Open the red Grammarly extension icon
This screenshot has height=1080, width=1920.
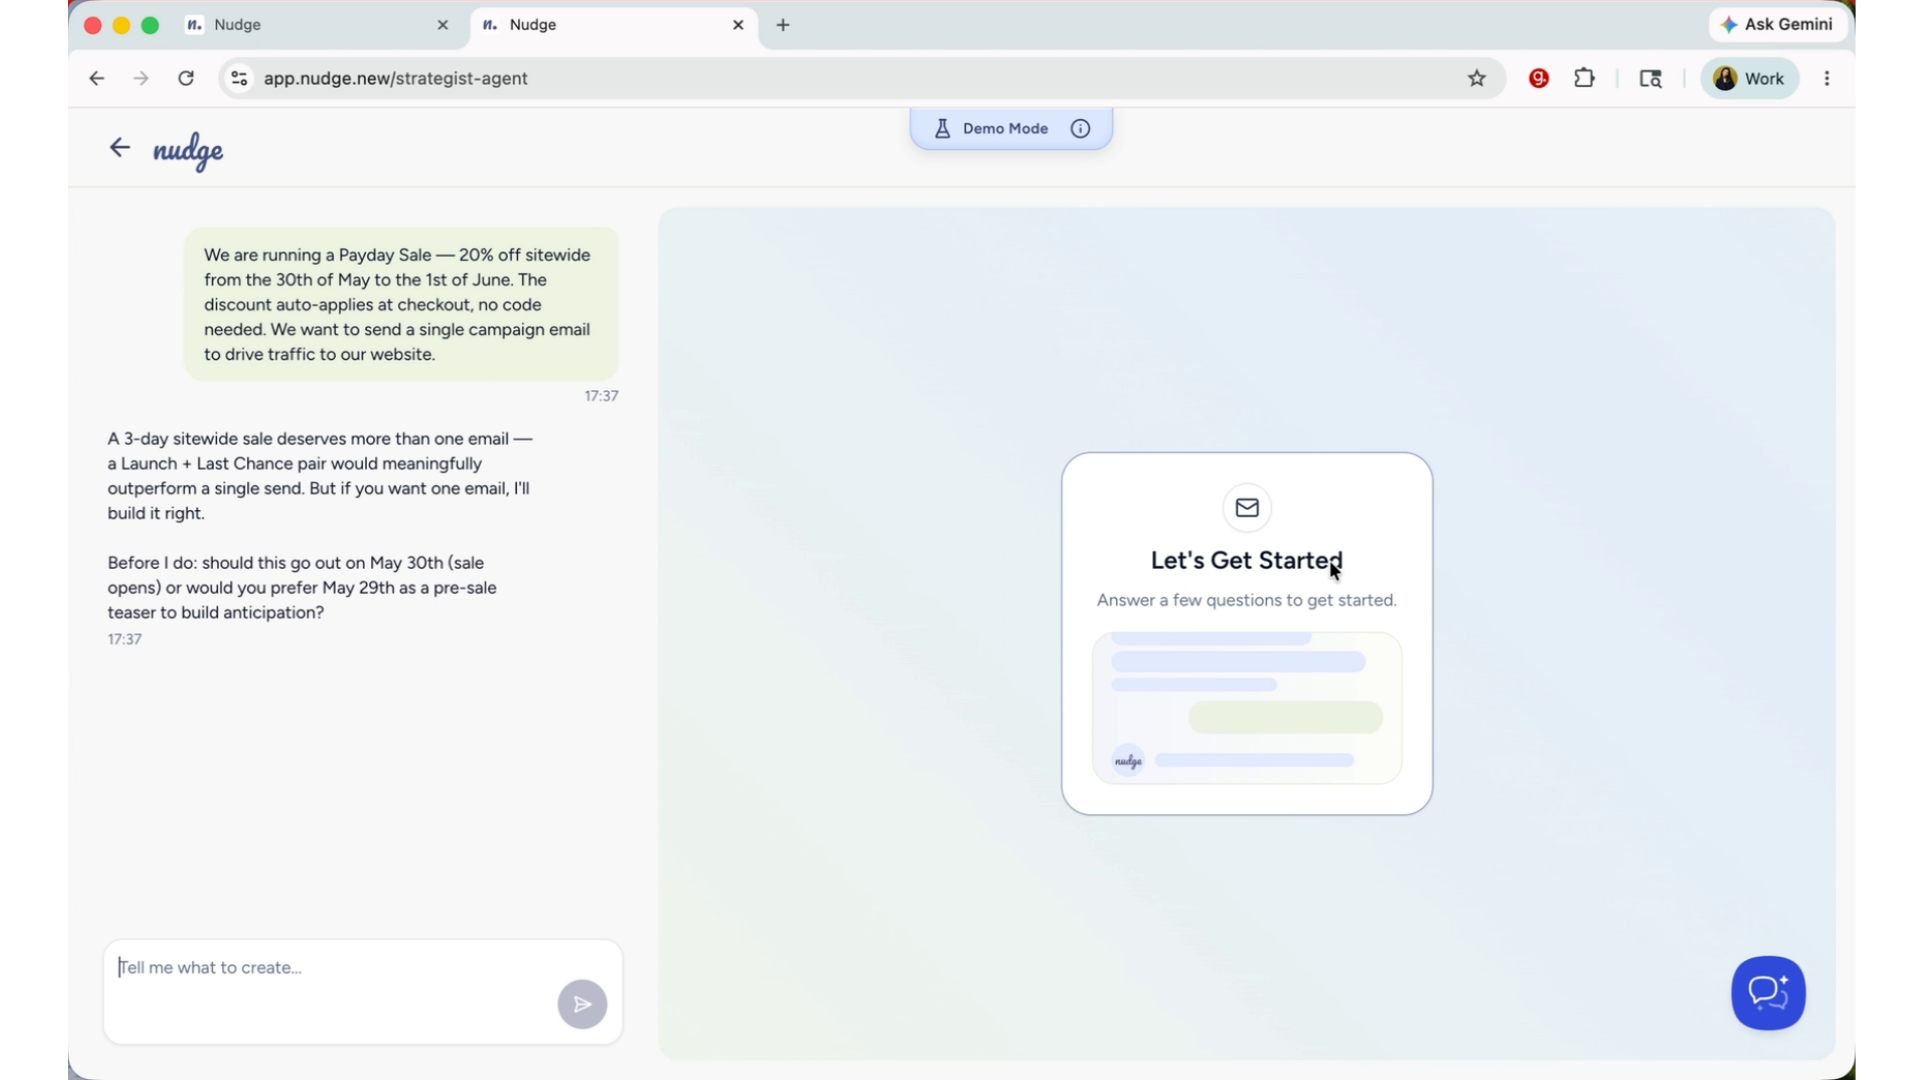(1539, 78)
